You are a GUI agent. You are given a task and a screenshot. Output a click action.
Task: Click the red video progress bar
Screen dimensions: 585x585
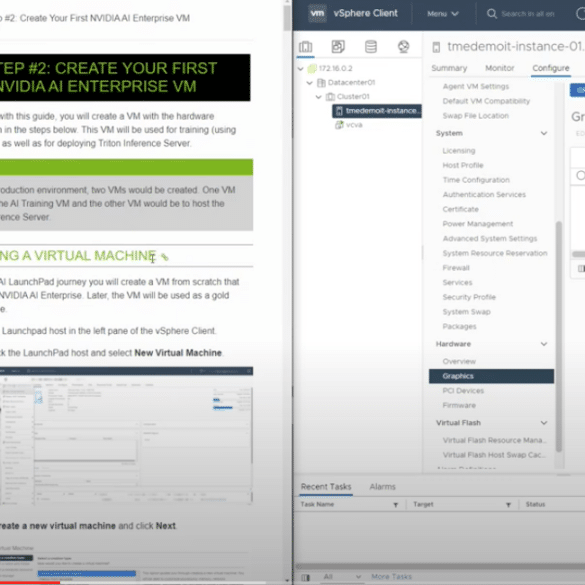[x=30, y=583]
